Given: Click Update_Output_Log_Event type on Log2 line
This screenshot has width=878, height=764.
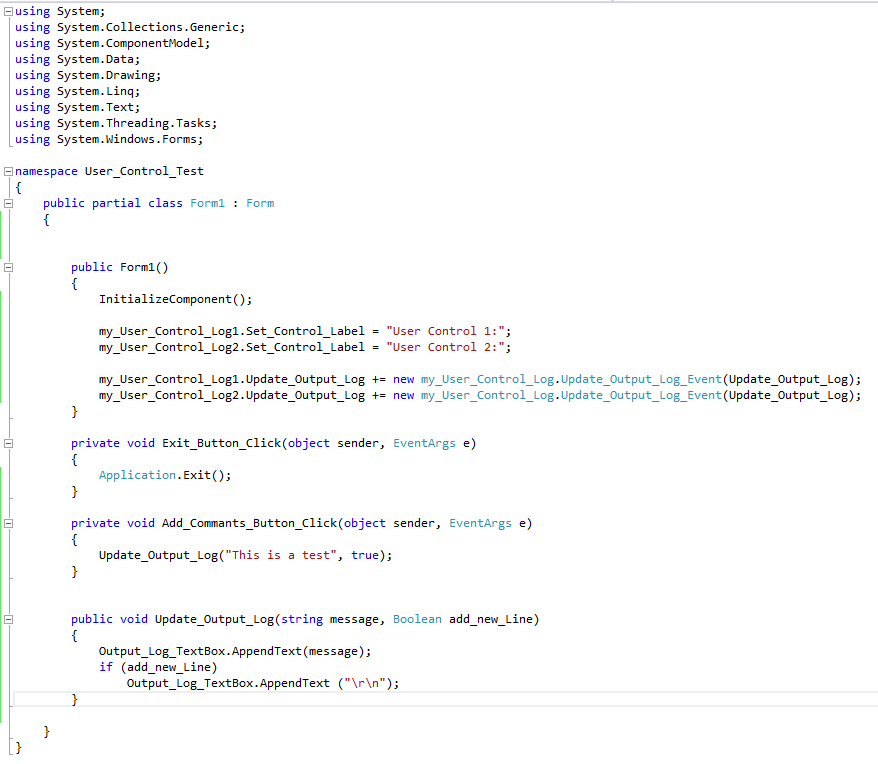Looking at the screenshot, I should point(642,395).
